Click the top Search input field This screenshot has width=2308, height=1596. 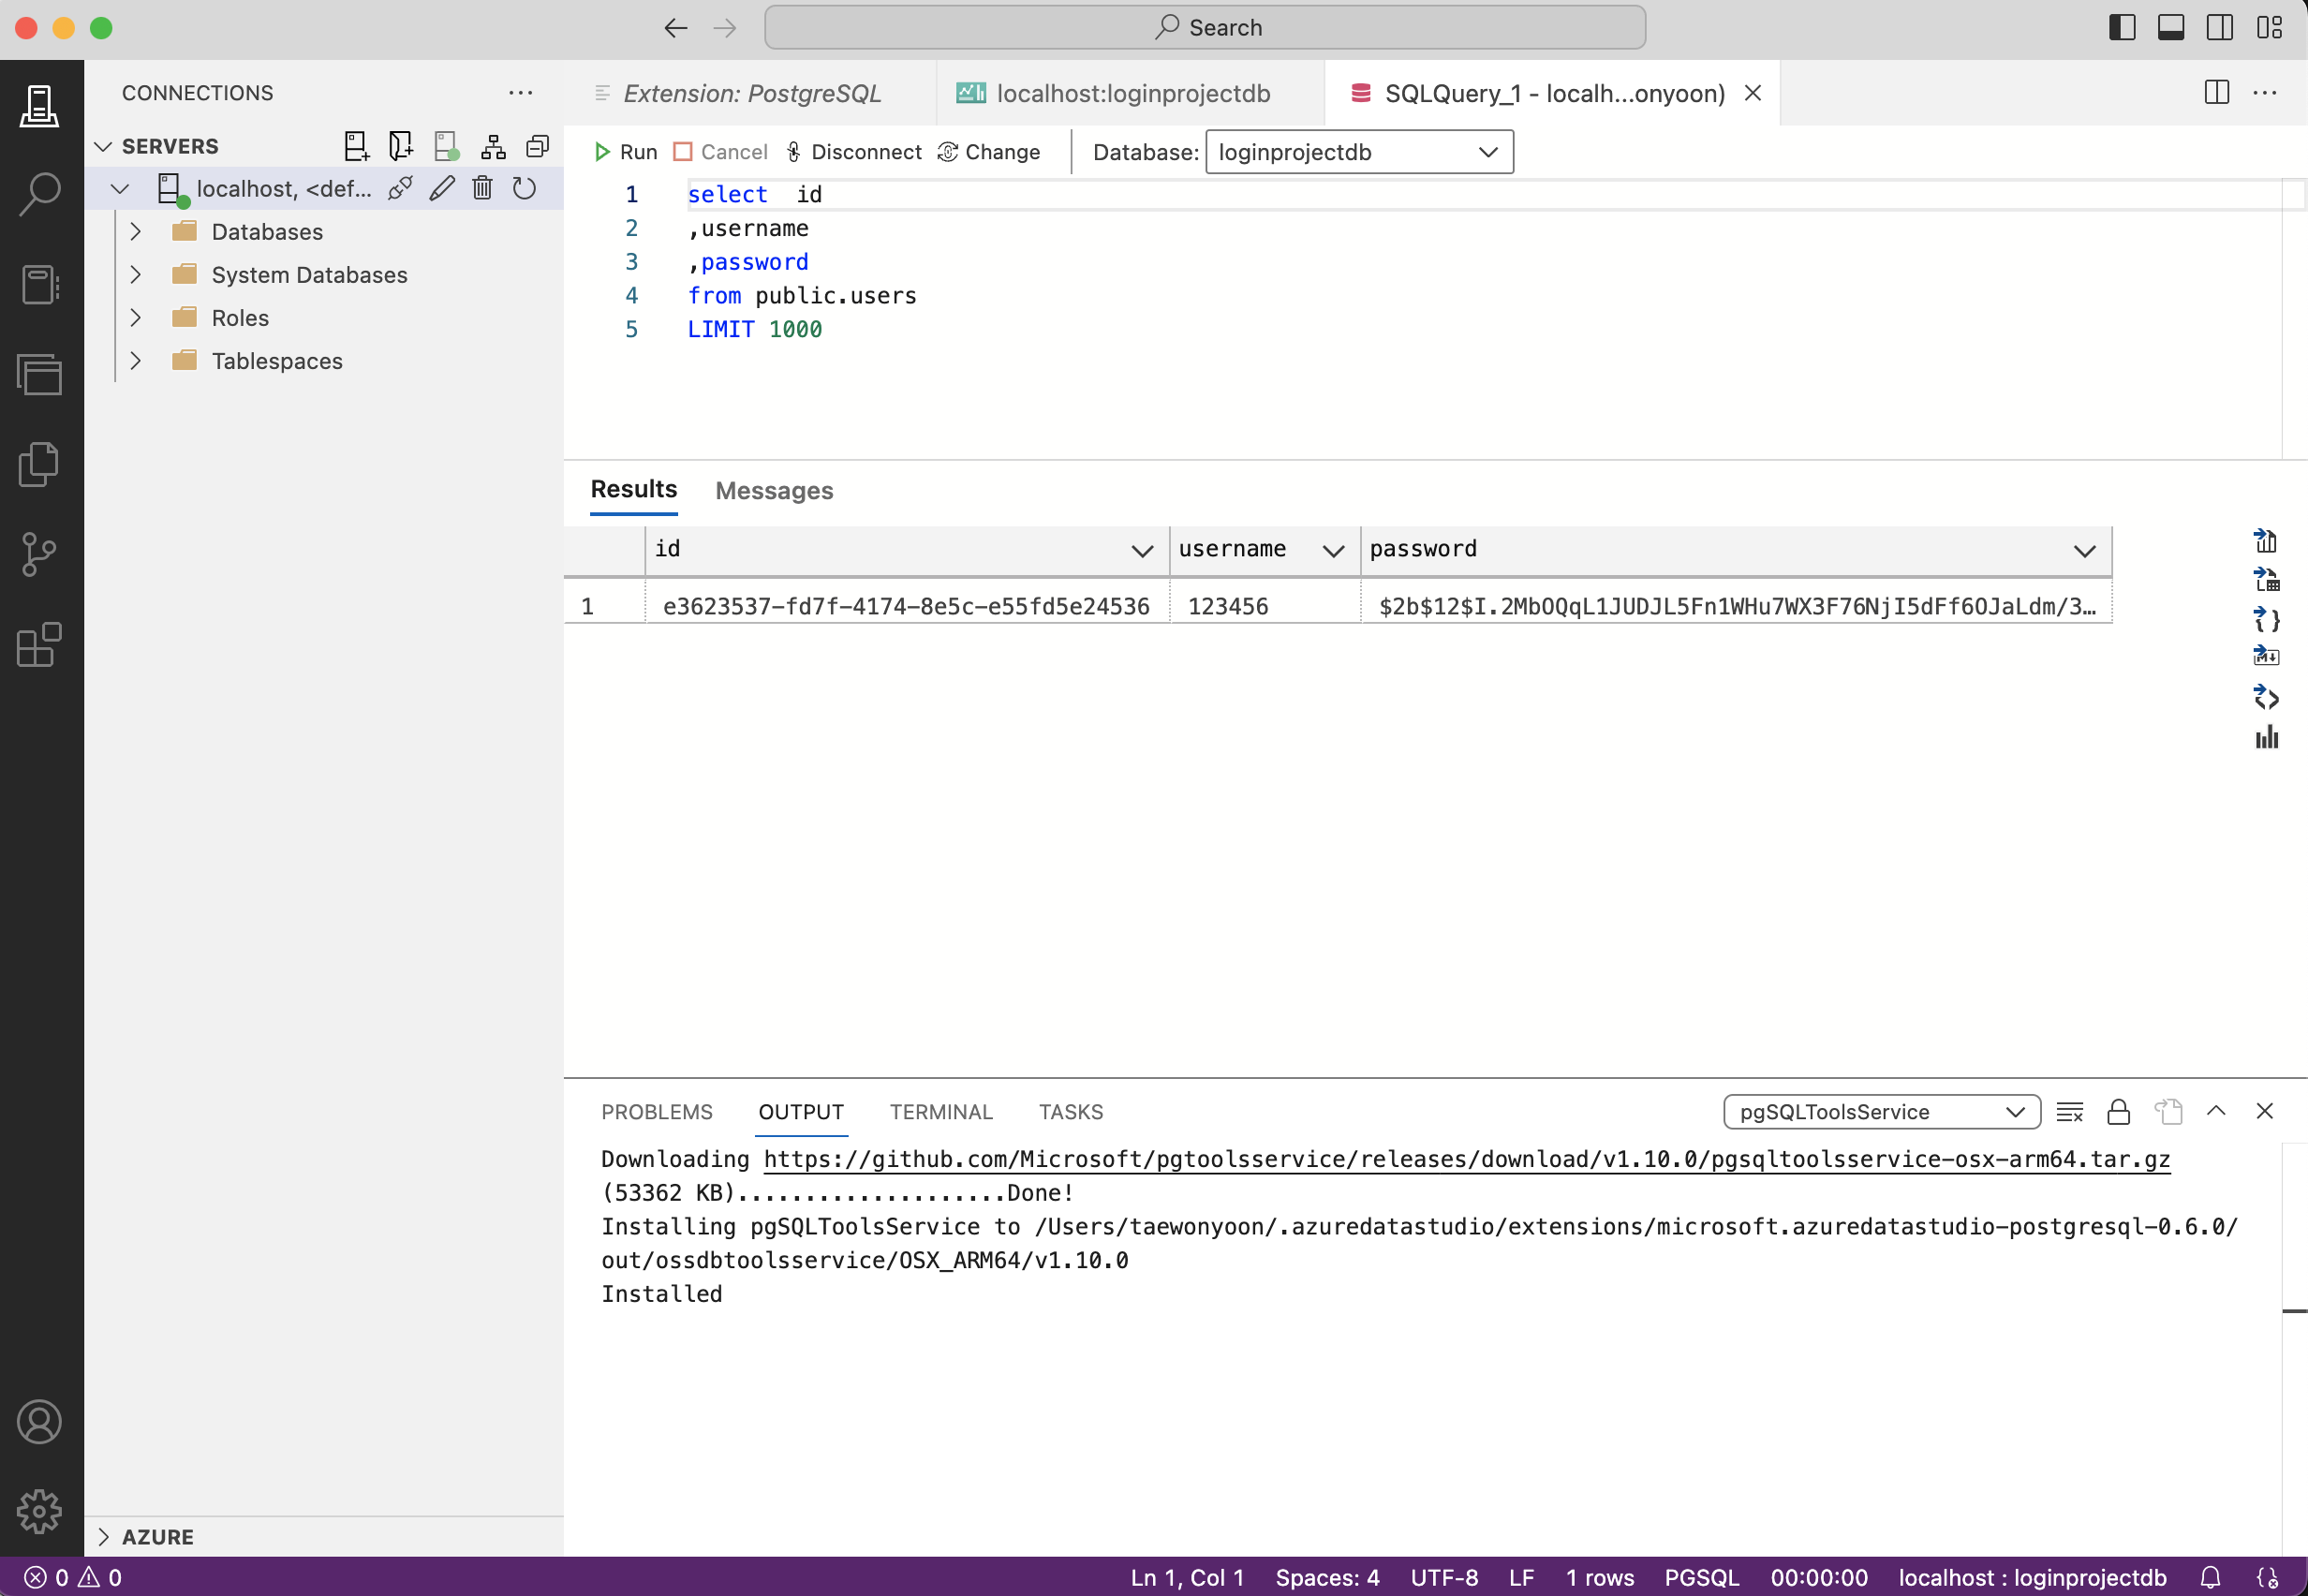(1205, 27)
